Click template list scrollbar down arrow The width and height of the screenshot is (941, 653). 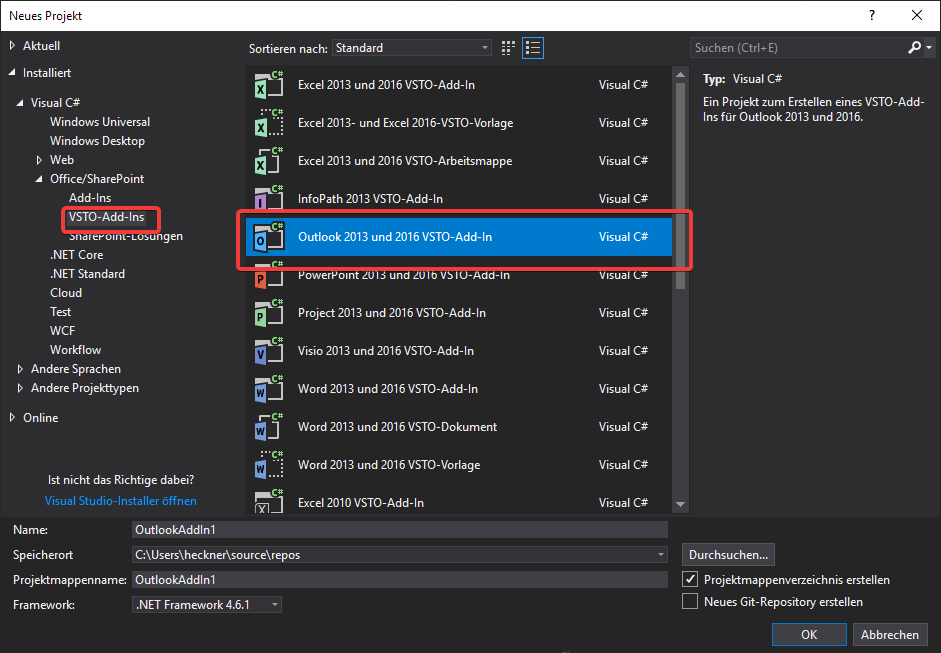(680, 504)
